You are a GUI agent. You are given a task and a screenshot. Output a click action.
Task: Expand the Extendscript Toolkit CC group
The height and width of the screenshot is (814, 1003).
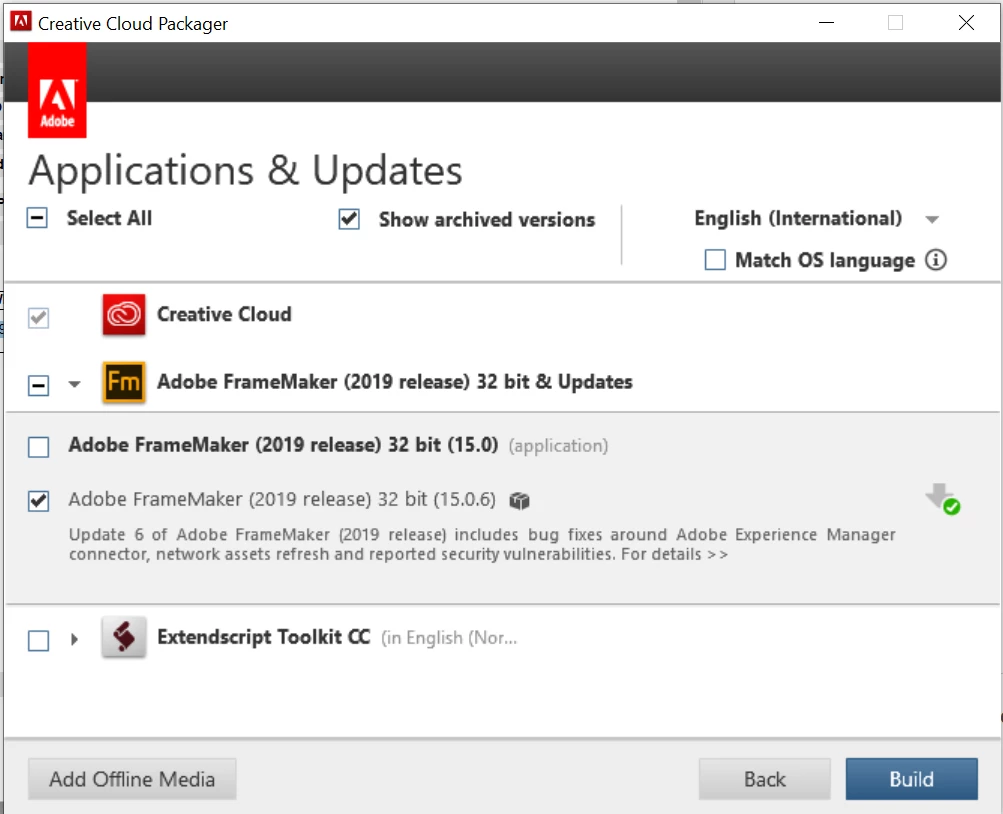[74, 639]
